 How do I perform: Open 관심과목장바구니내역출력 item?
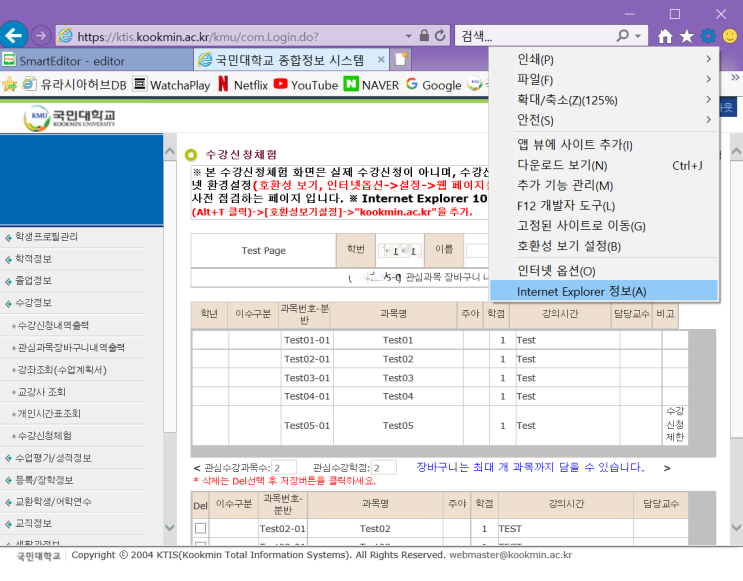click(71, 347)
